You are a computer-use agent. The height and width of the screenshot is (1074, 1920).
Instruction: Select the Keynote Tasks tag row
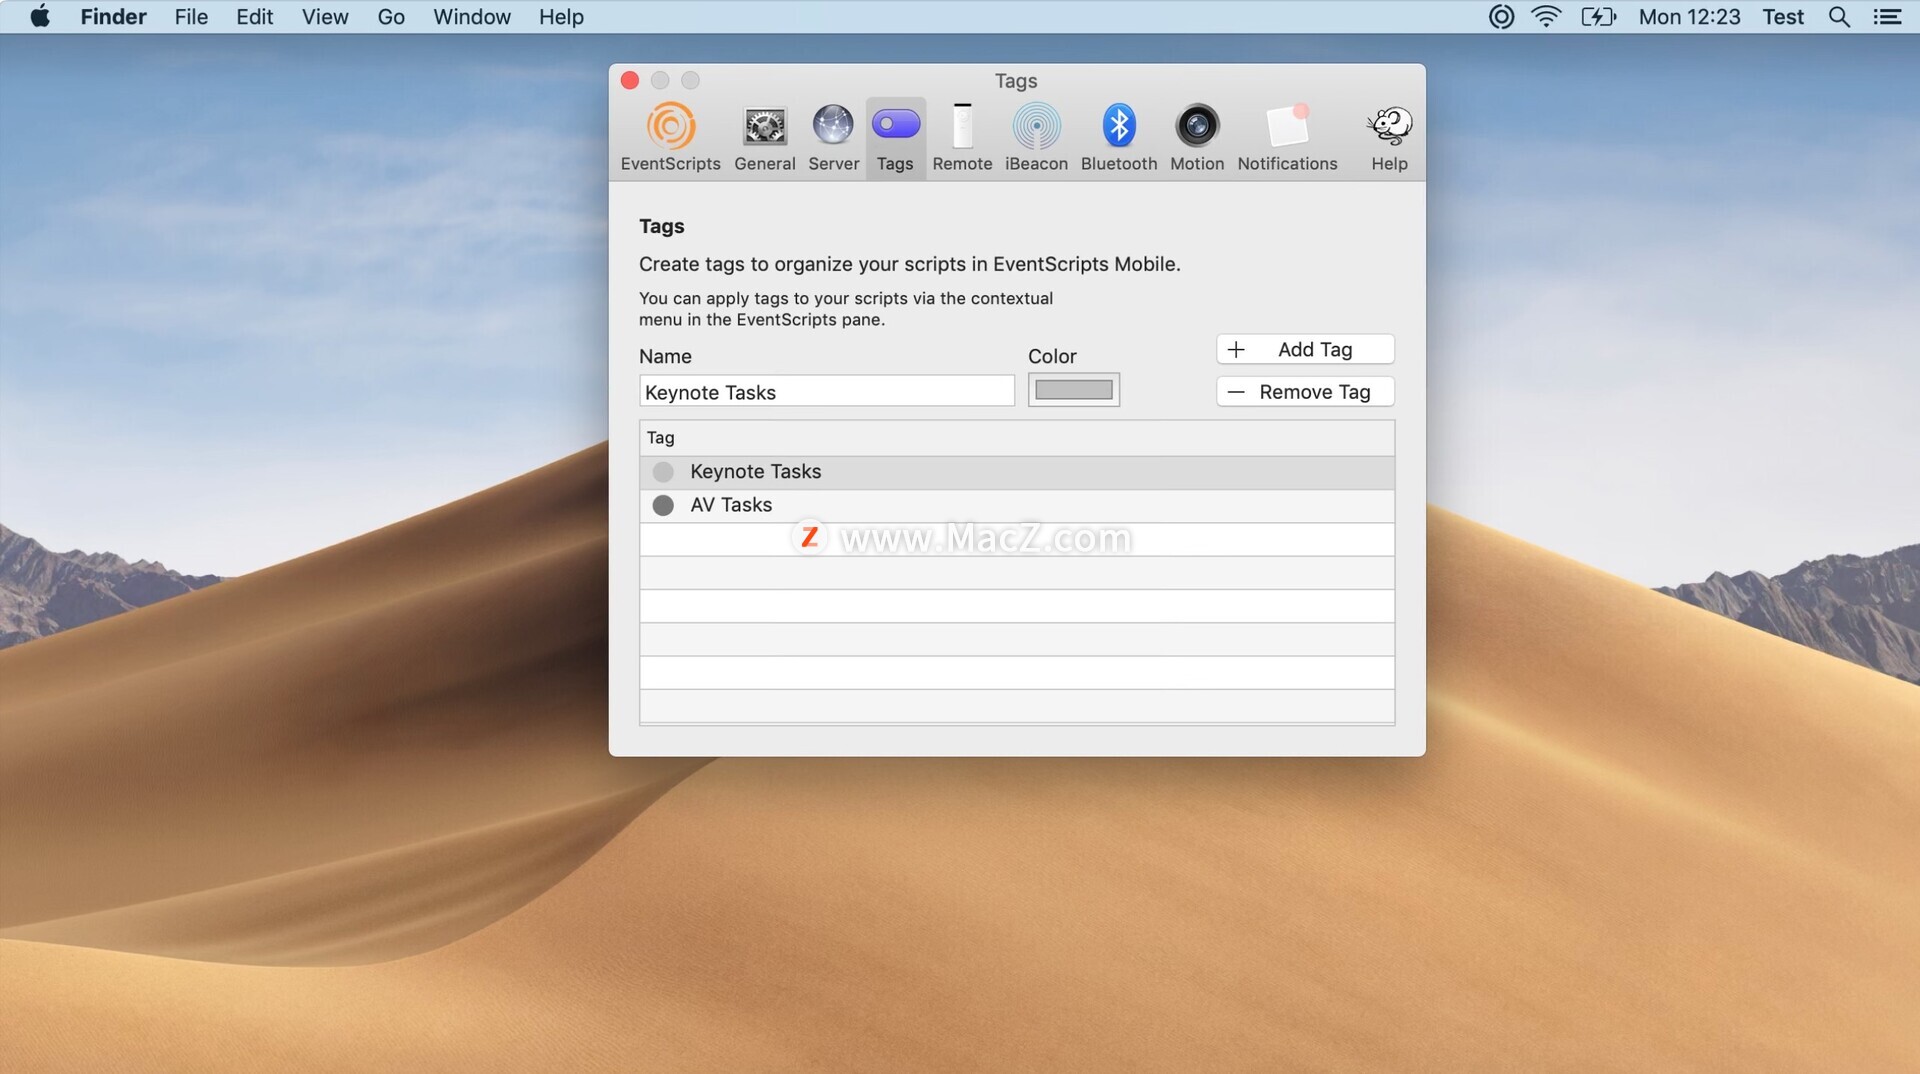click(1017, 472)
